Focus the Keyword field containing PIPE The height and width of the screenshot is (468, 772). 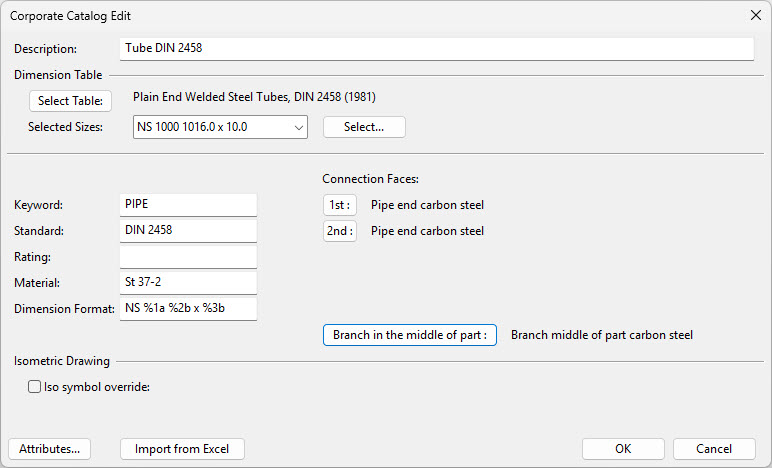[x=187, y=205]
